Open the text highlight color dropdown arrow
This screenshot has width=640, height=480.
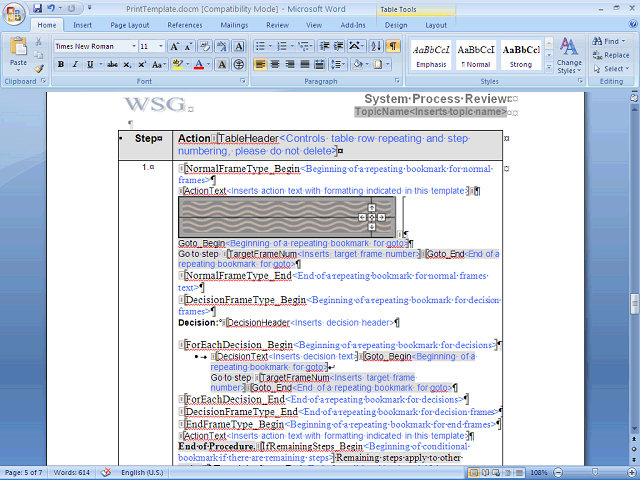click(x=188, y=64)
